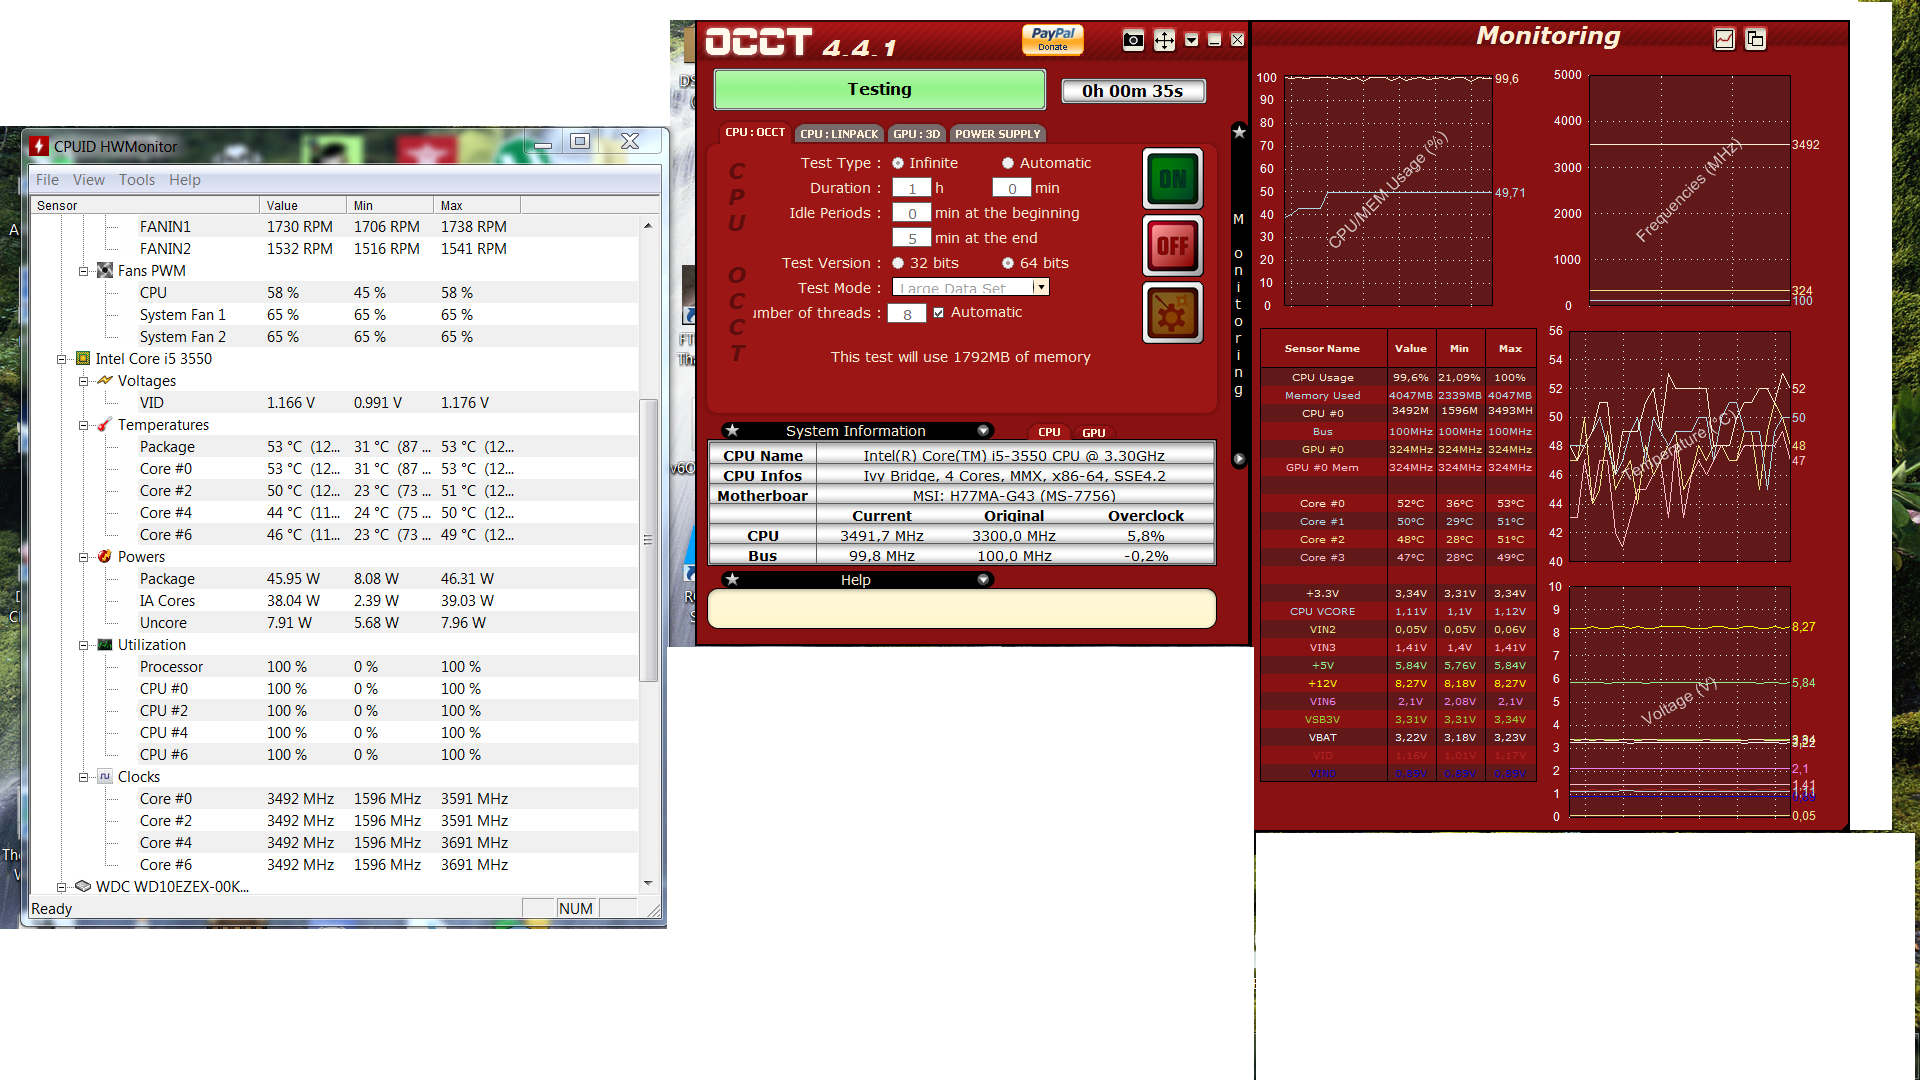
Task: Select the 32 bits test version
Action: [x=898, y=263]
